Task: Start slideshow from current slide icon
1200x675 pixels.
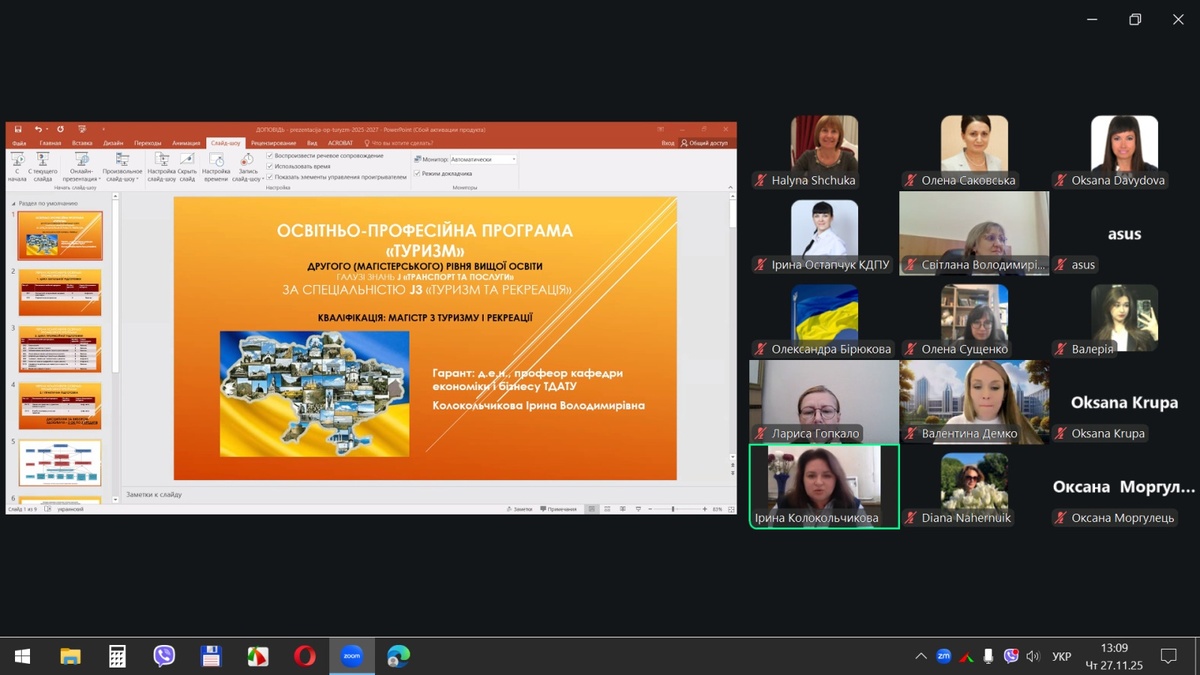Action: tap(43, 166)
